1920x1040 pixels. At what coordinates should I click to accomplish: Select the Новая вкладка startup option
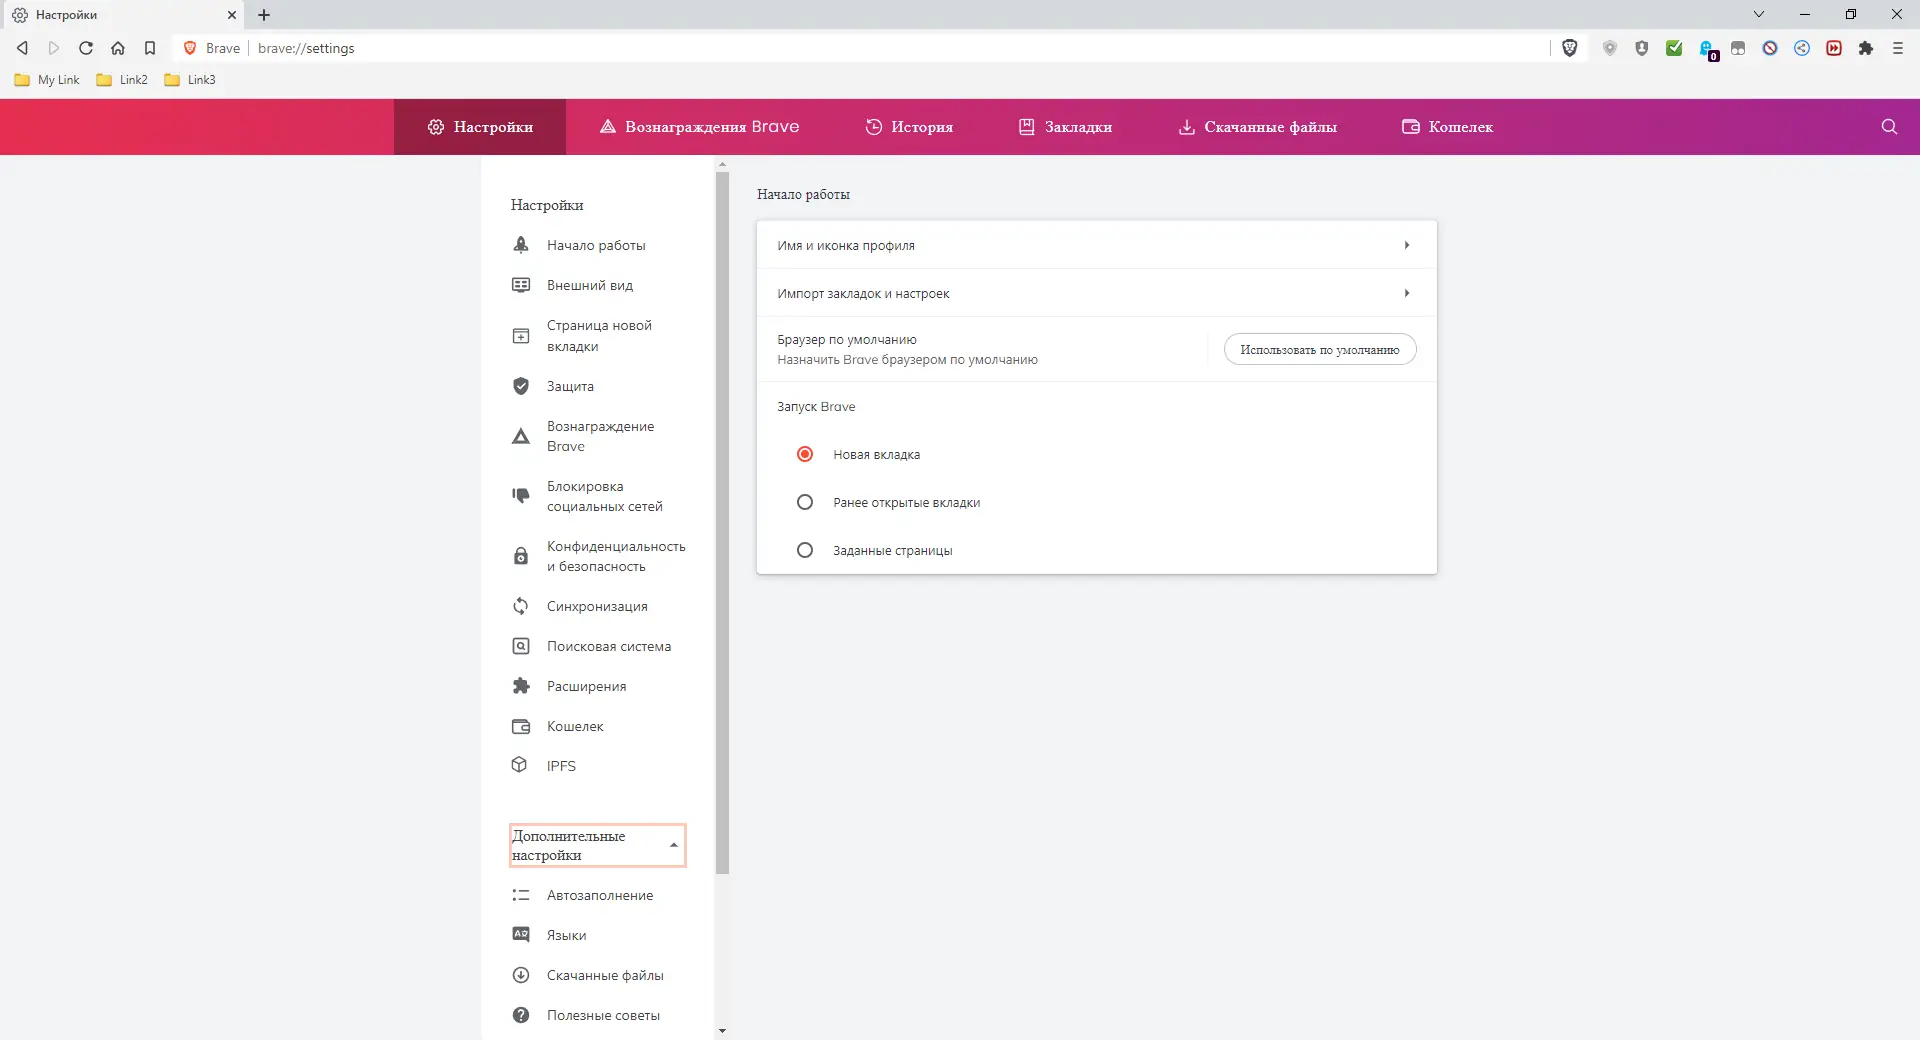[x=805, y=454]
